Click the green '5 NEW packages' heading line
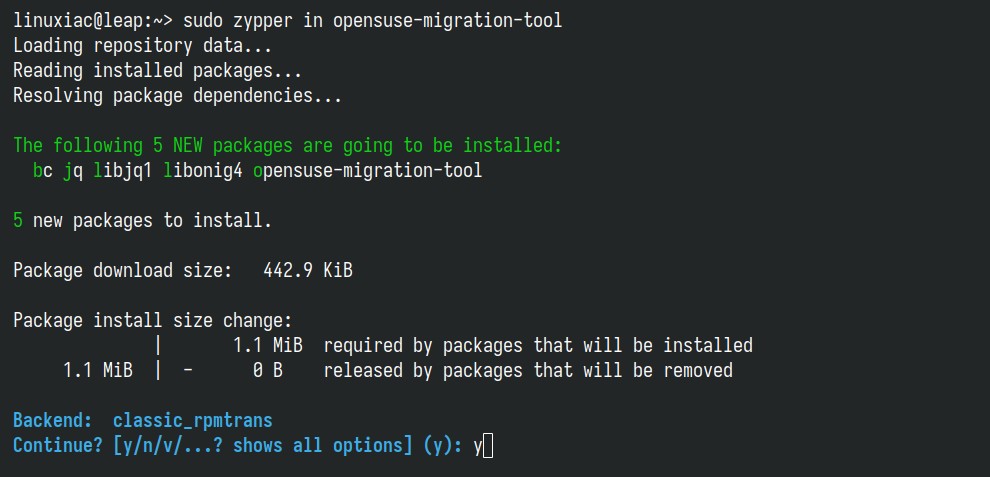The image size is (990, 477). click(x=287, y=146)
